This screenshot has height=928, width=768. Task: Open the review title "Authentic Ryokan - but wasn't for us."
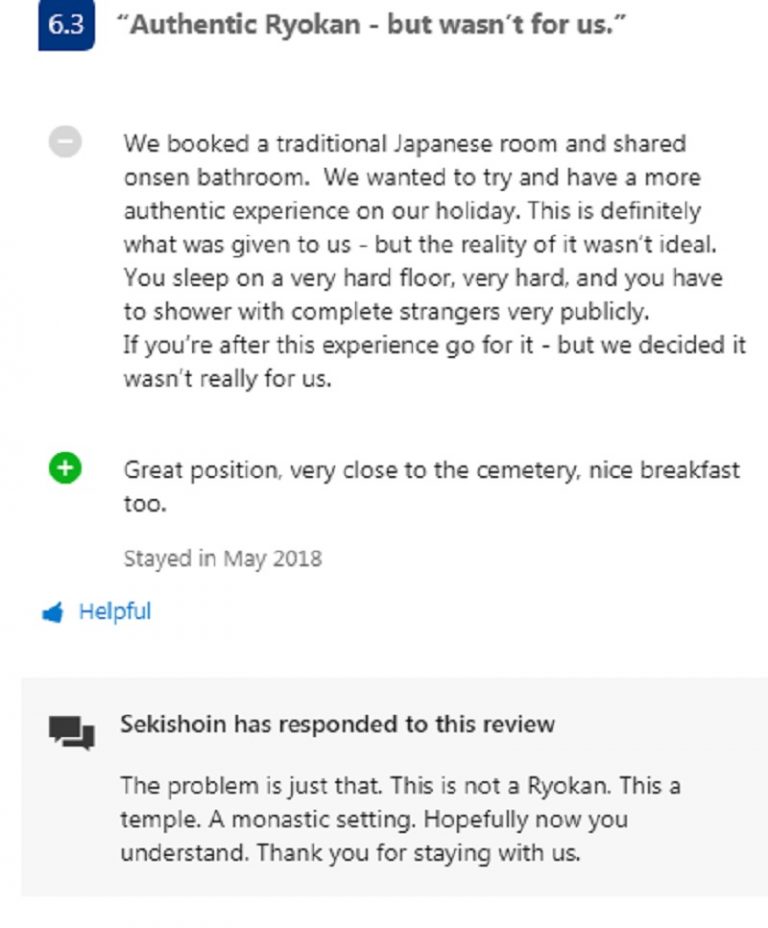click(371, 25)
